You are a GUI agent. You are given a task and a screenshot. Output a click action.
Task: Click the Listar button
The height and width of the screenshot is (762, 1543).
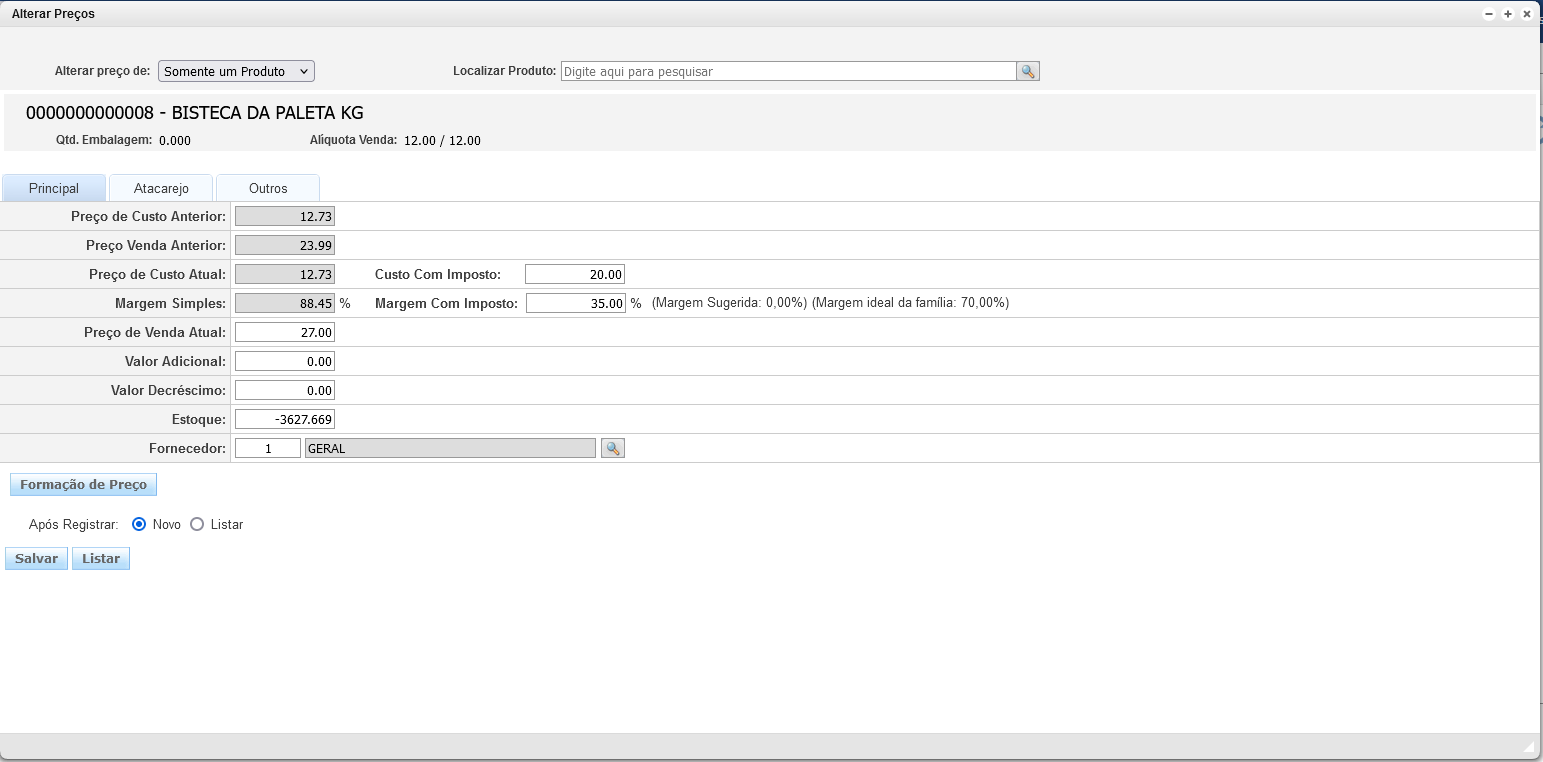click(x=101, y=559)
